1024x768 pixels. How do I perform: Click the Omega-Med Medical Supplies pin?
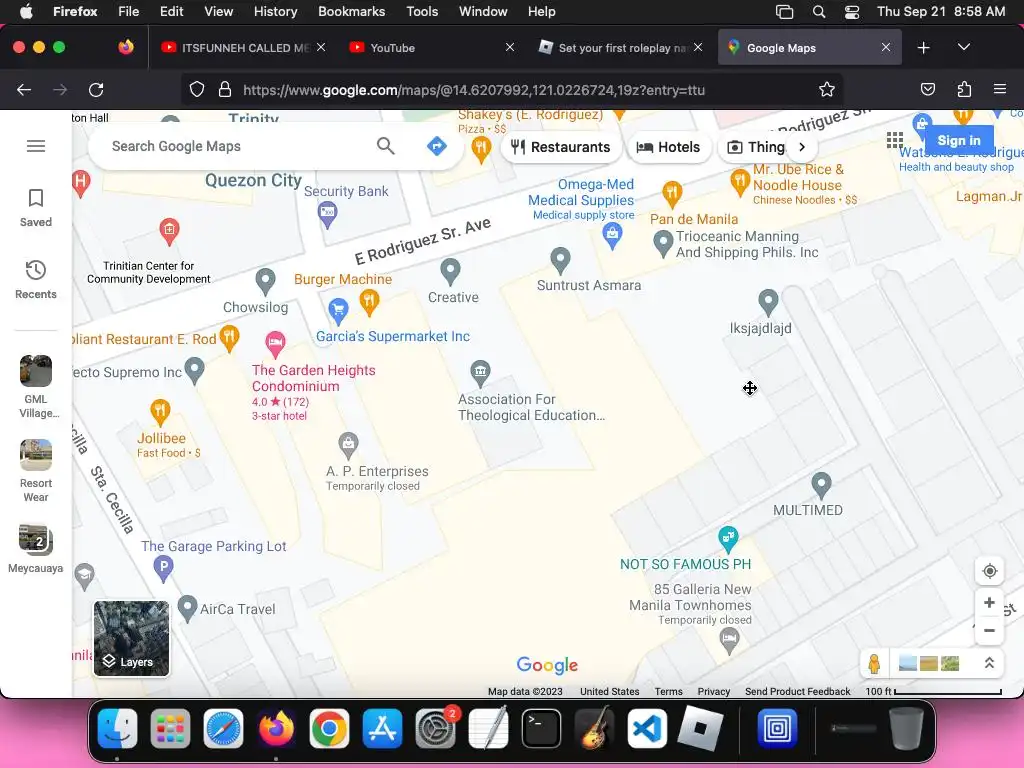pyautogui.click(x=612, y=236)
